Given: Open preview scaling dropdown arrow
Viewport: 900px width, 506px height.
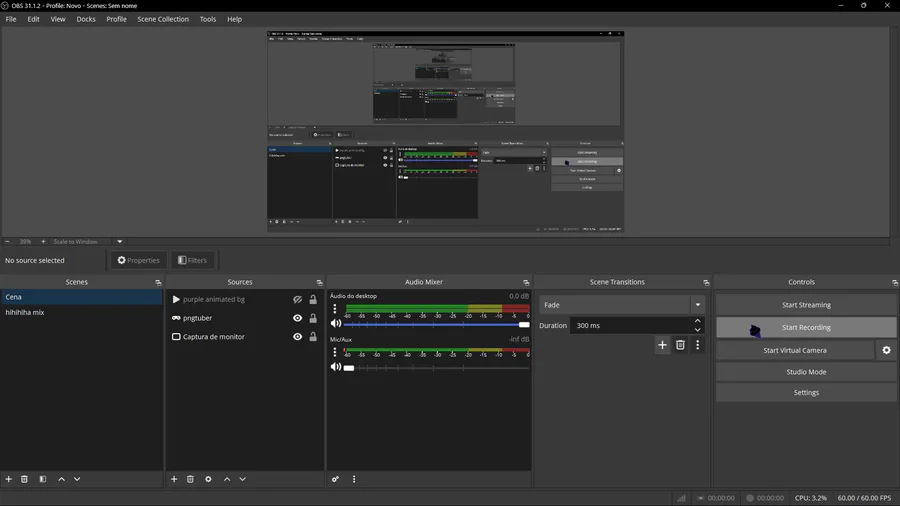Looking at the screenshot, I should click(x=120, y=242).
